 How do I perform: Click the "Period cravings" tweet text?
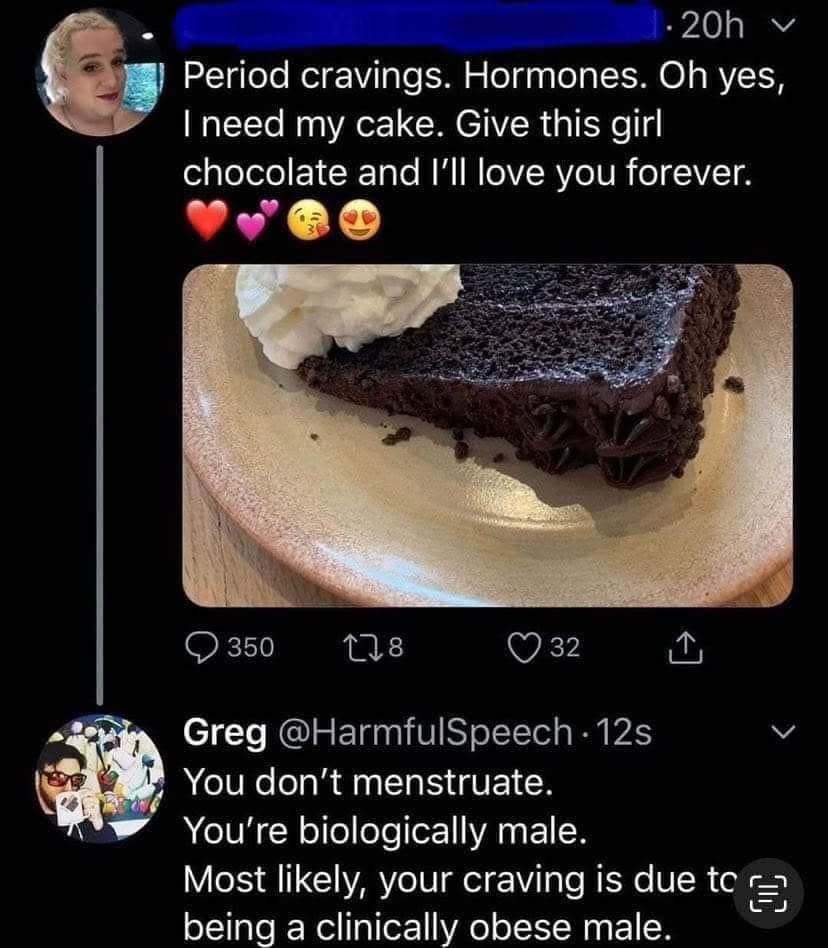480,125
